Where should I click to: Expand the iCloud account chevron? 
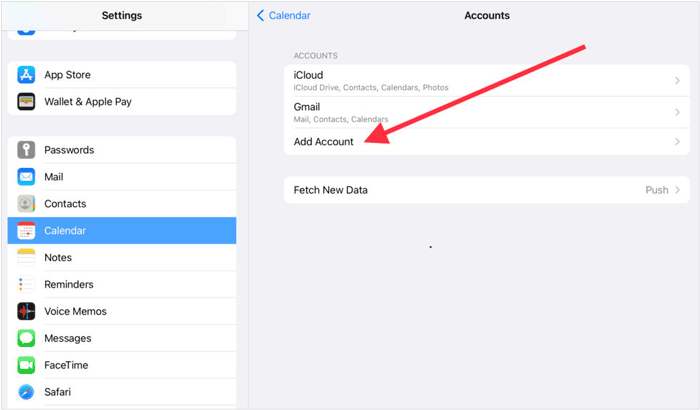[677, 80]
